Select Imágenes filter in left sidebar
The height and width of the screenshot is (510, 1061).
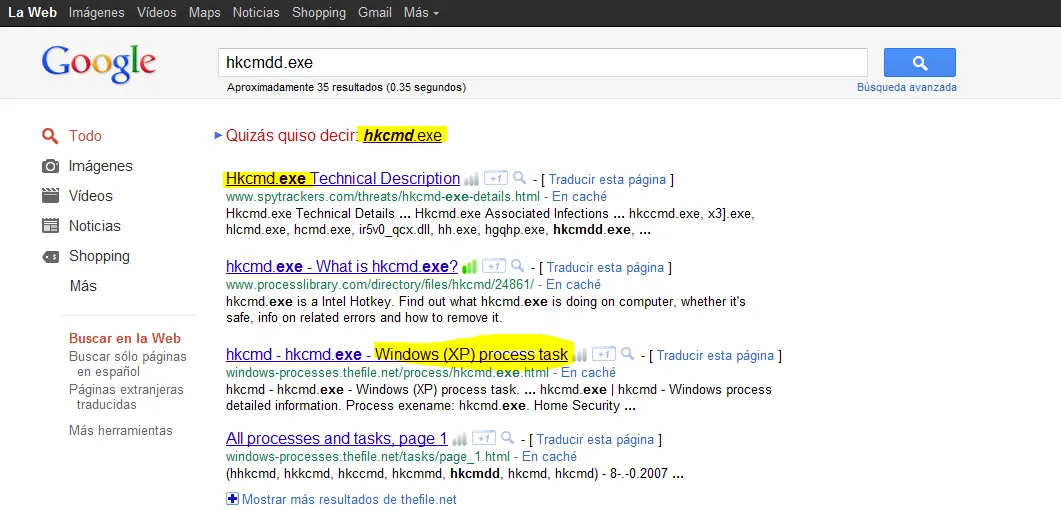[x=101, y=166]
